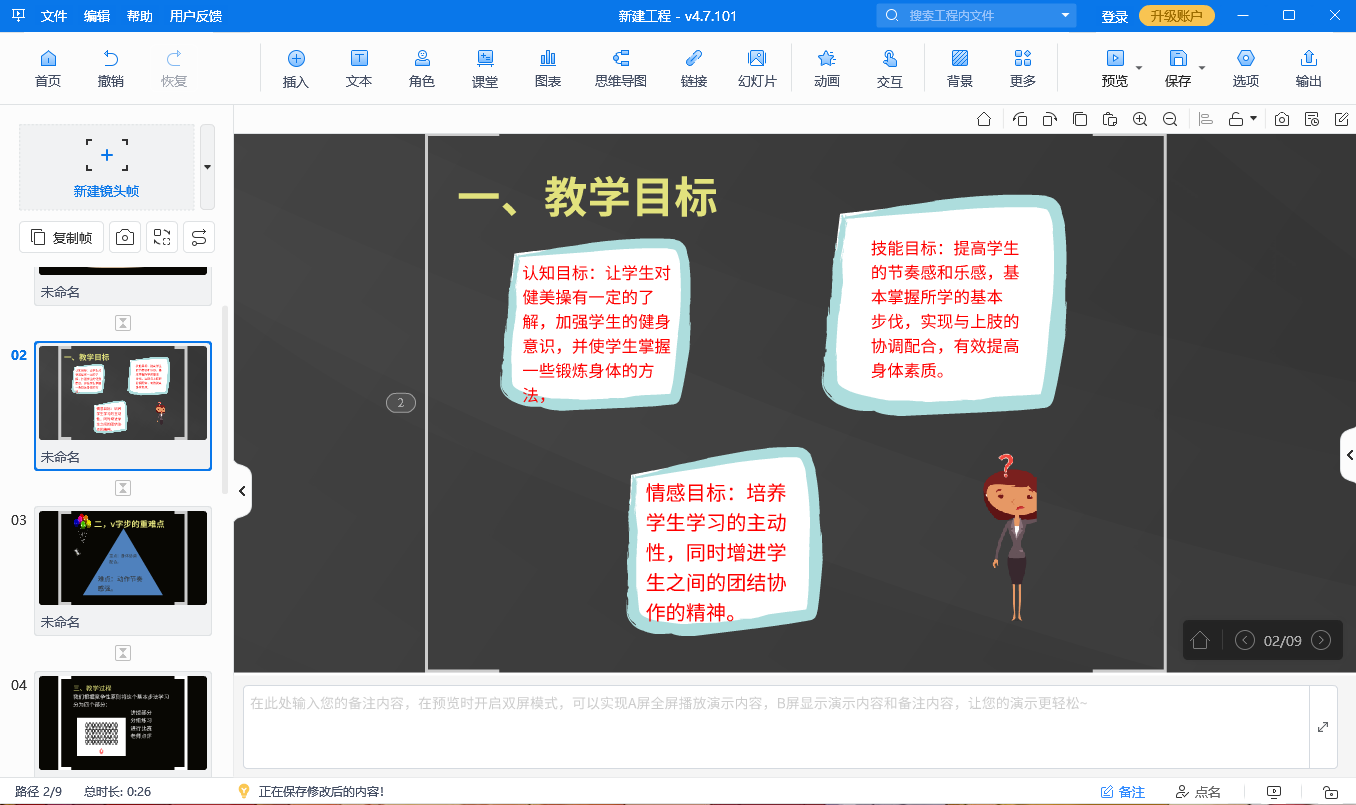Click the 保存 save button

coord(1178,68)
